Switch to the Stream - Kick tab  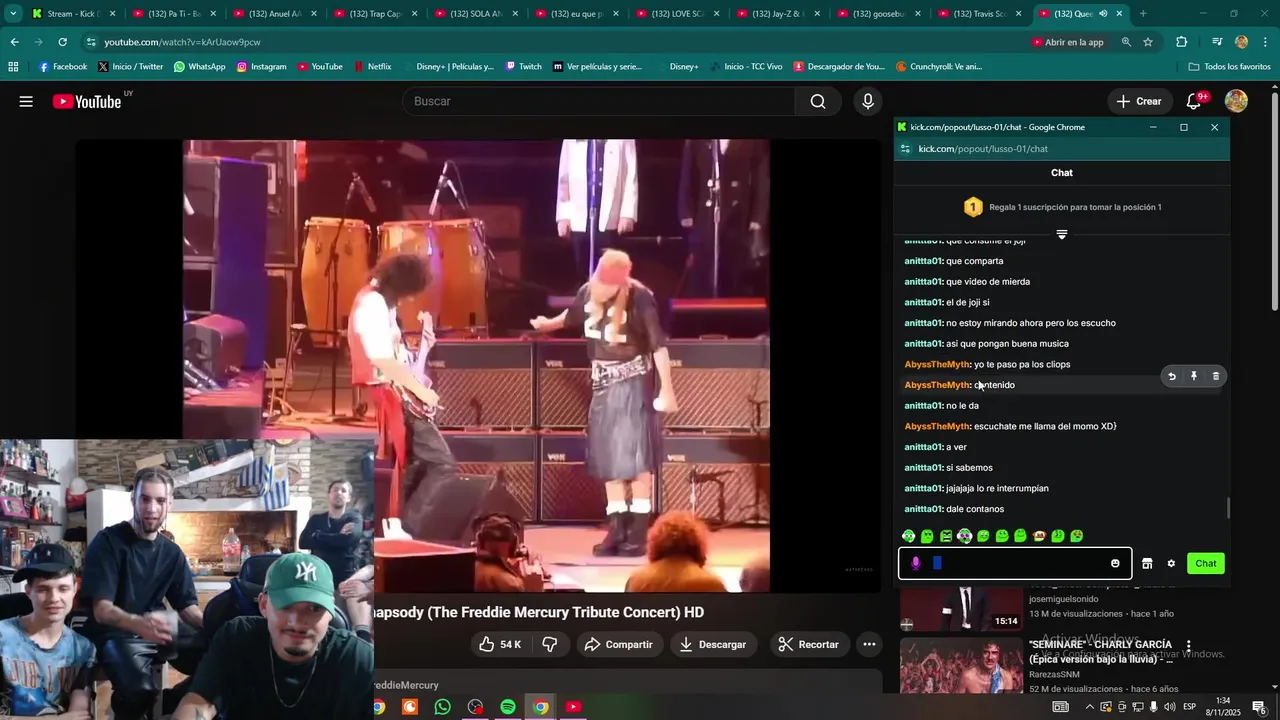pos(73,14)
